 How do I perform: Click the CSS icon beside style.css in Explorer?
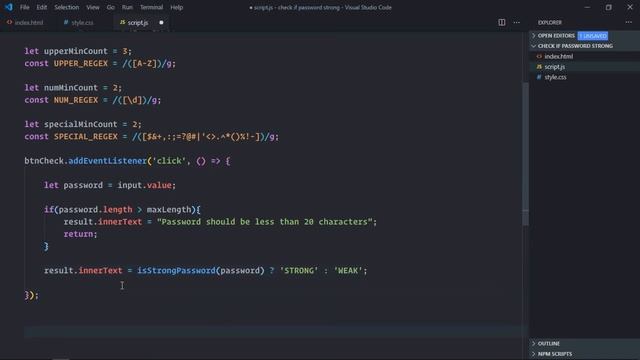tap(539, 77)
